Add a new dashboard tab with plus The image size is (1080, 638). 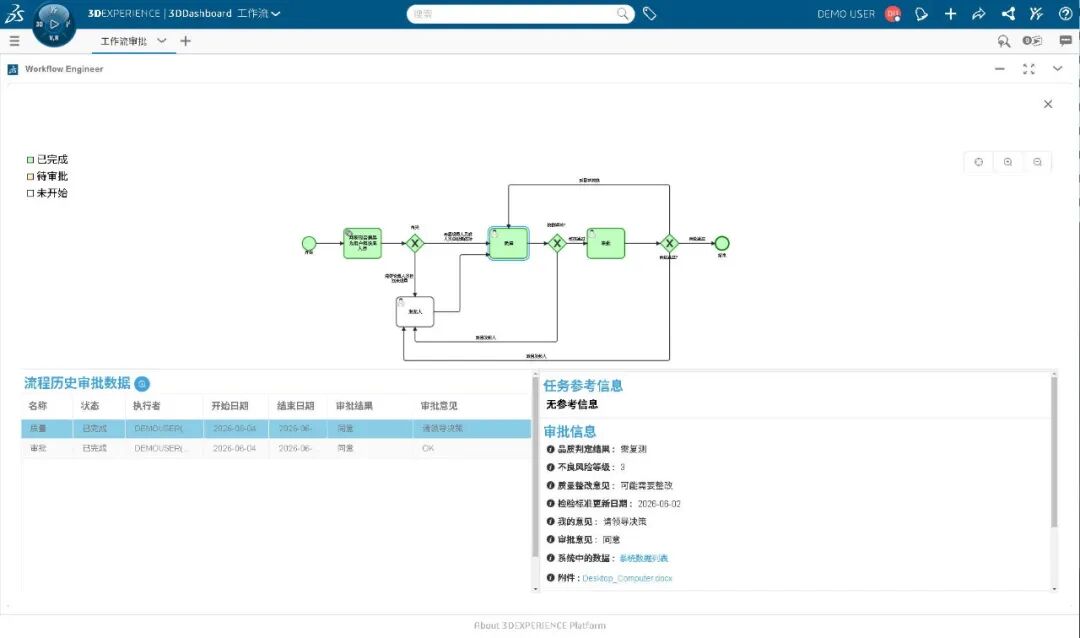coord(185,41)
